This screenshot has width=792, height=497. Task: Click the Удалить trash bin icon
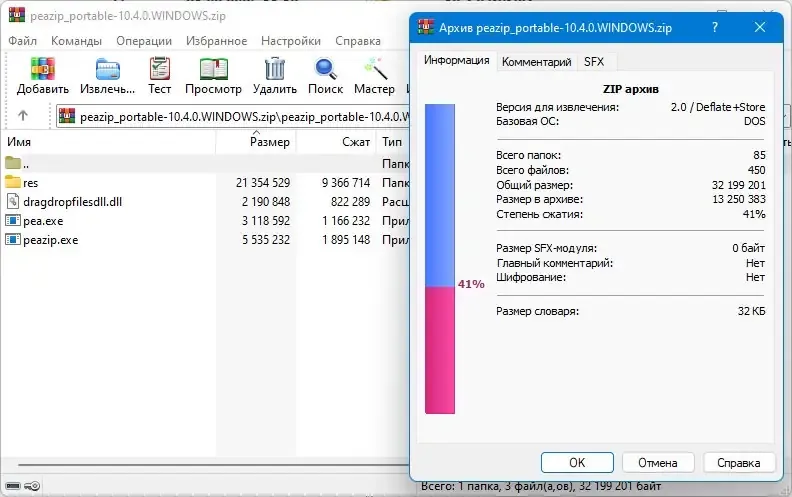[275, 69]
